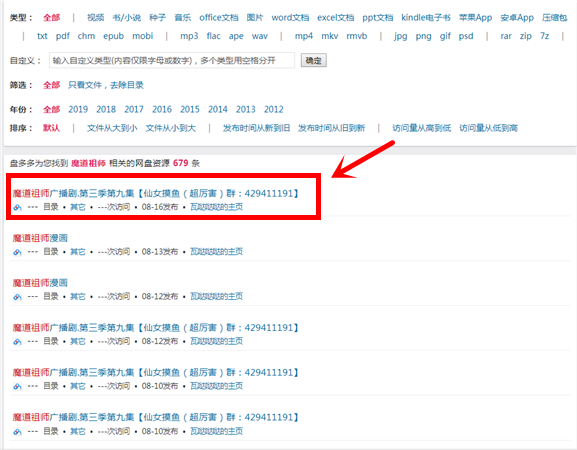Sort by 发布时间从旧到新
Screen dimensions: 577x450
click(x=332, y=128)
